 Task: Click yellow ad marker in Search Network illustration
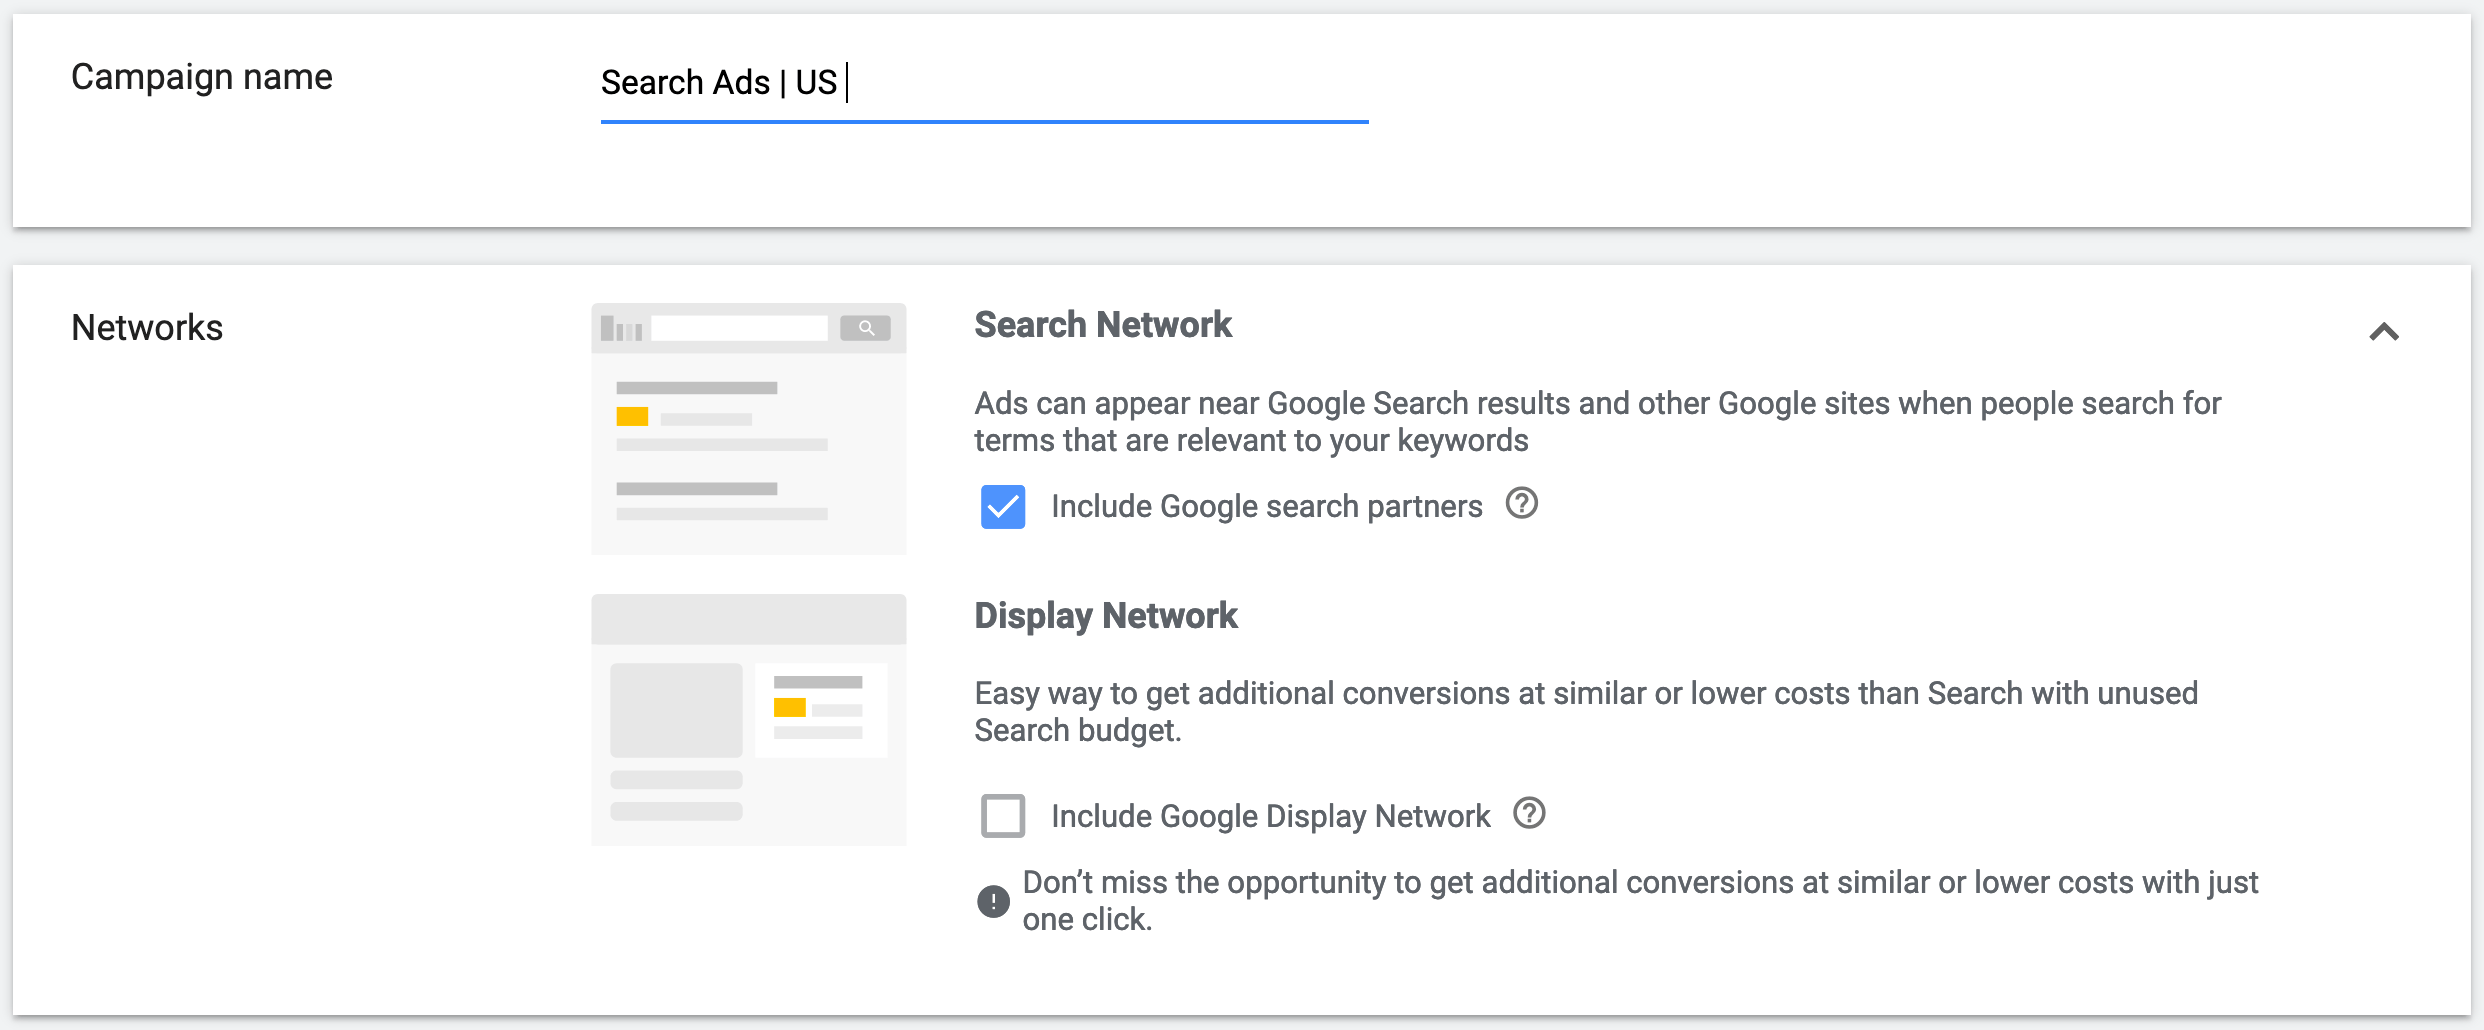[632, 417]
